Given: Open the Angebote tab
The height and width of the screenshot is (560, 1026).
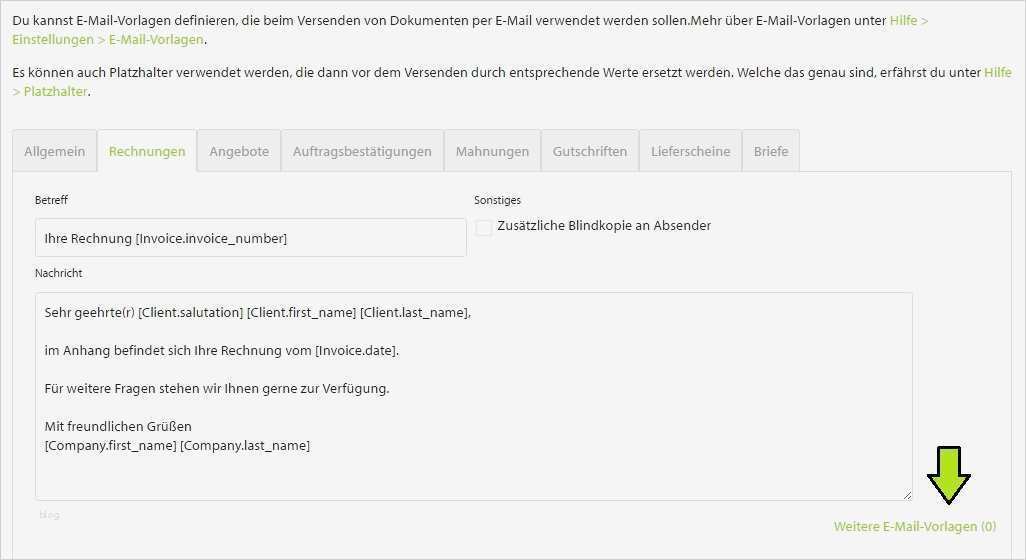Looking at the screenshot, I should 239,152.
